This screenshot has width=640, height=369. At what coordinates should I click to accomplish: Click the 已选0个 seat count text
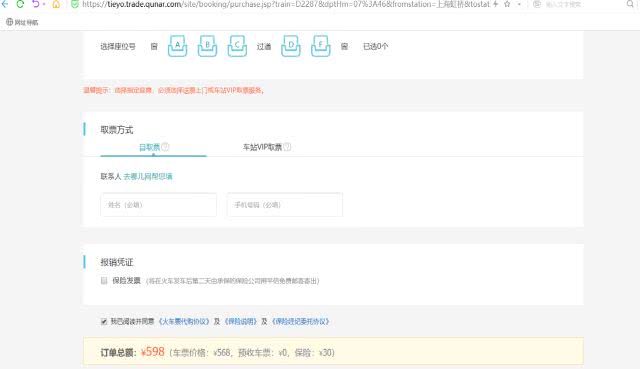(376, 46)
